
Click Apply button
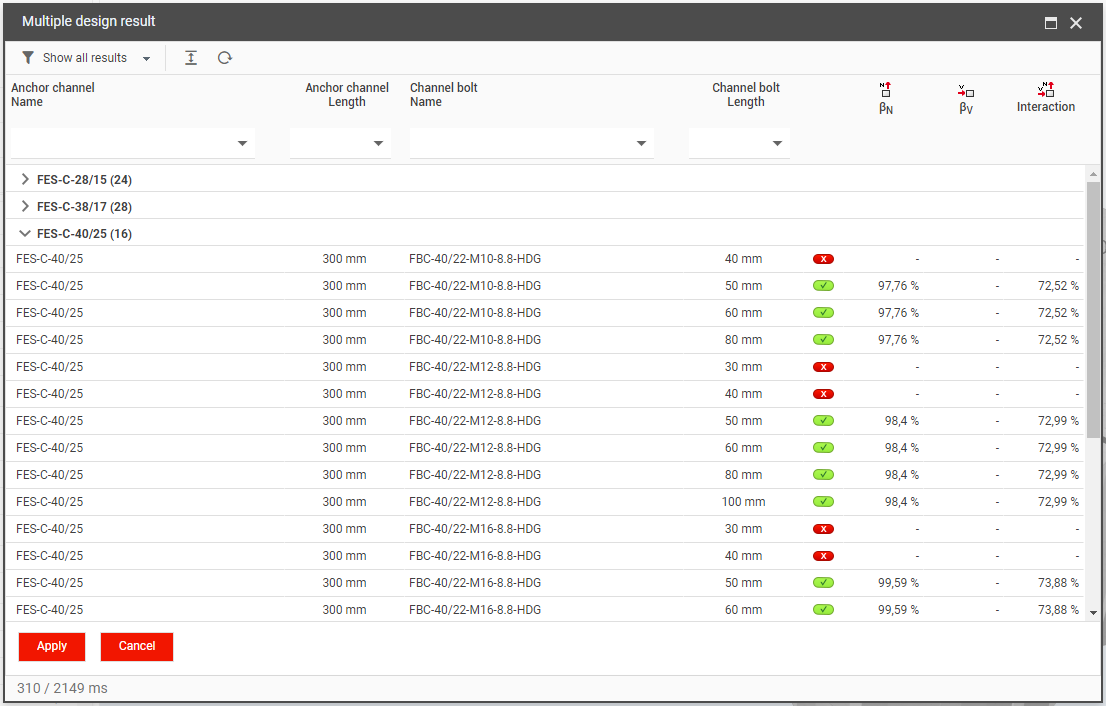(52, 646)
